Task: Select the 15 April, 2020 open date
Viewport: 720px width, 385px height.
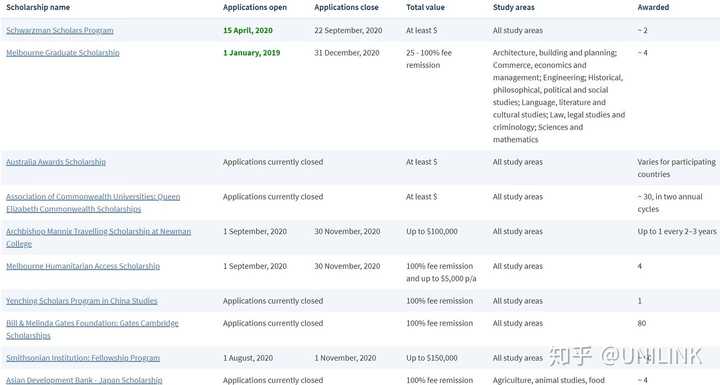Action: point(248,30)
